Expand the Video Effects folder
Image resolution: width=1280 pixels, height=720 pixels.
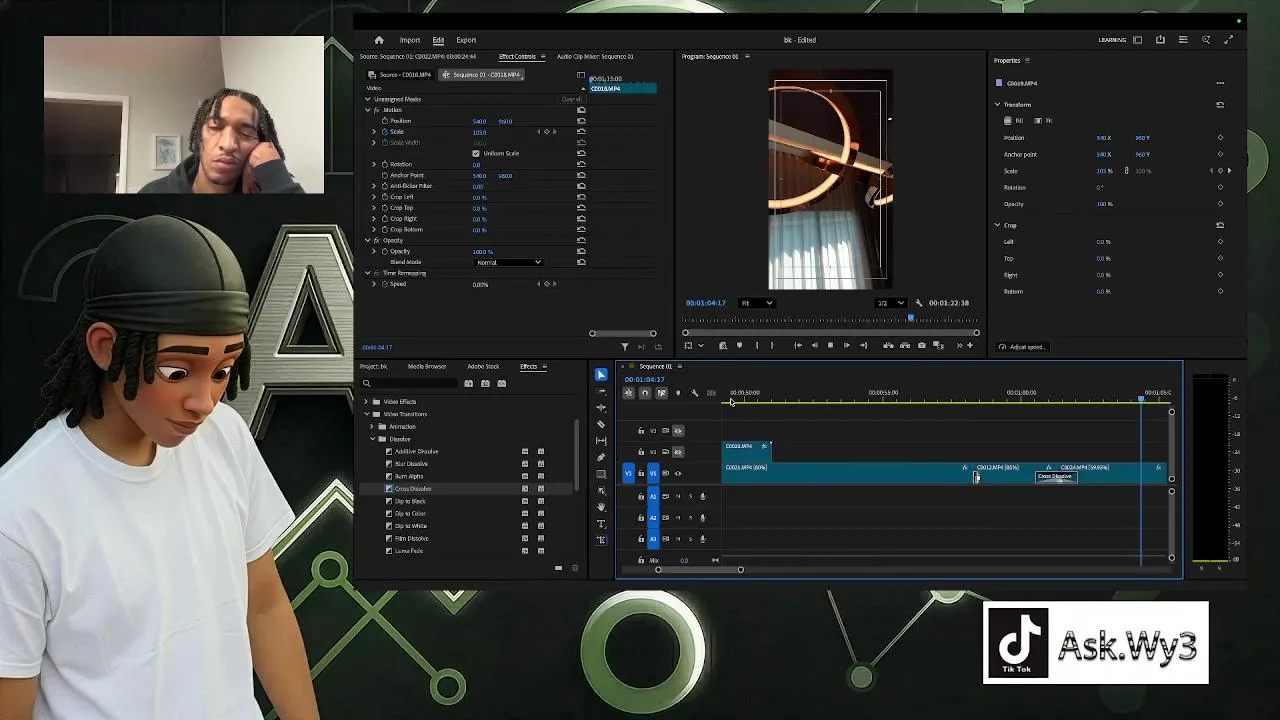click(366, 402)
